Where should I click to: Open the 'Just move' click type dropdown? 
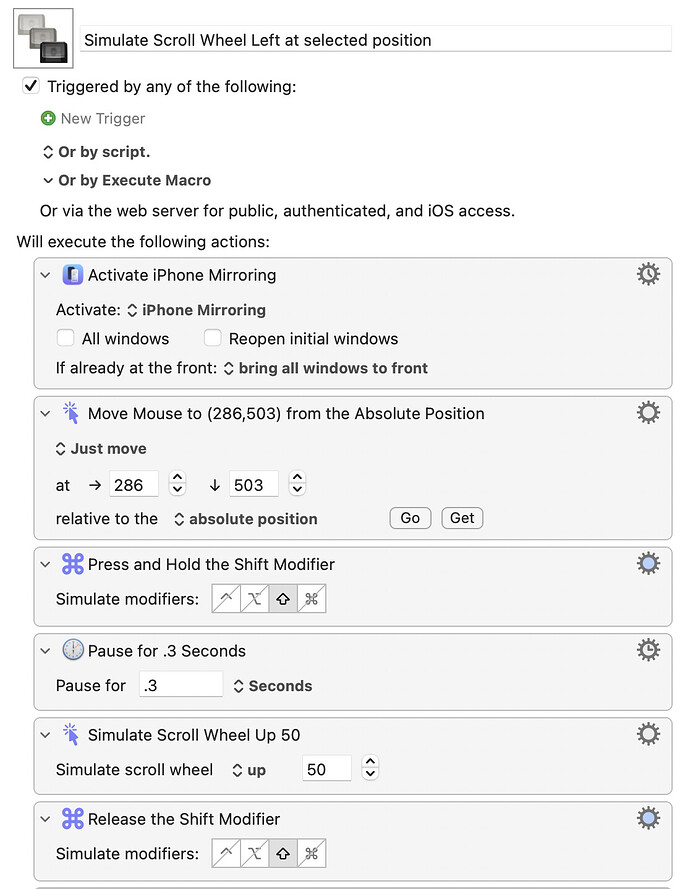tap(101, 449)
